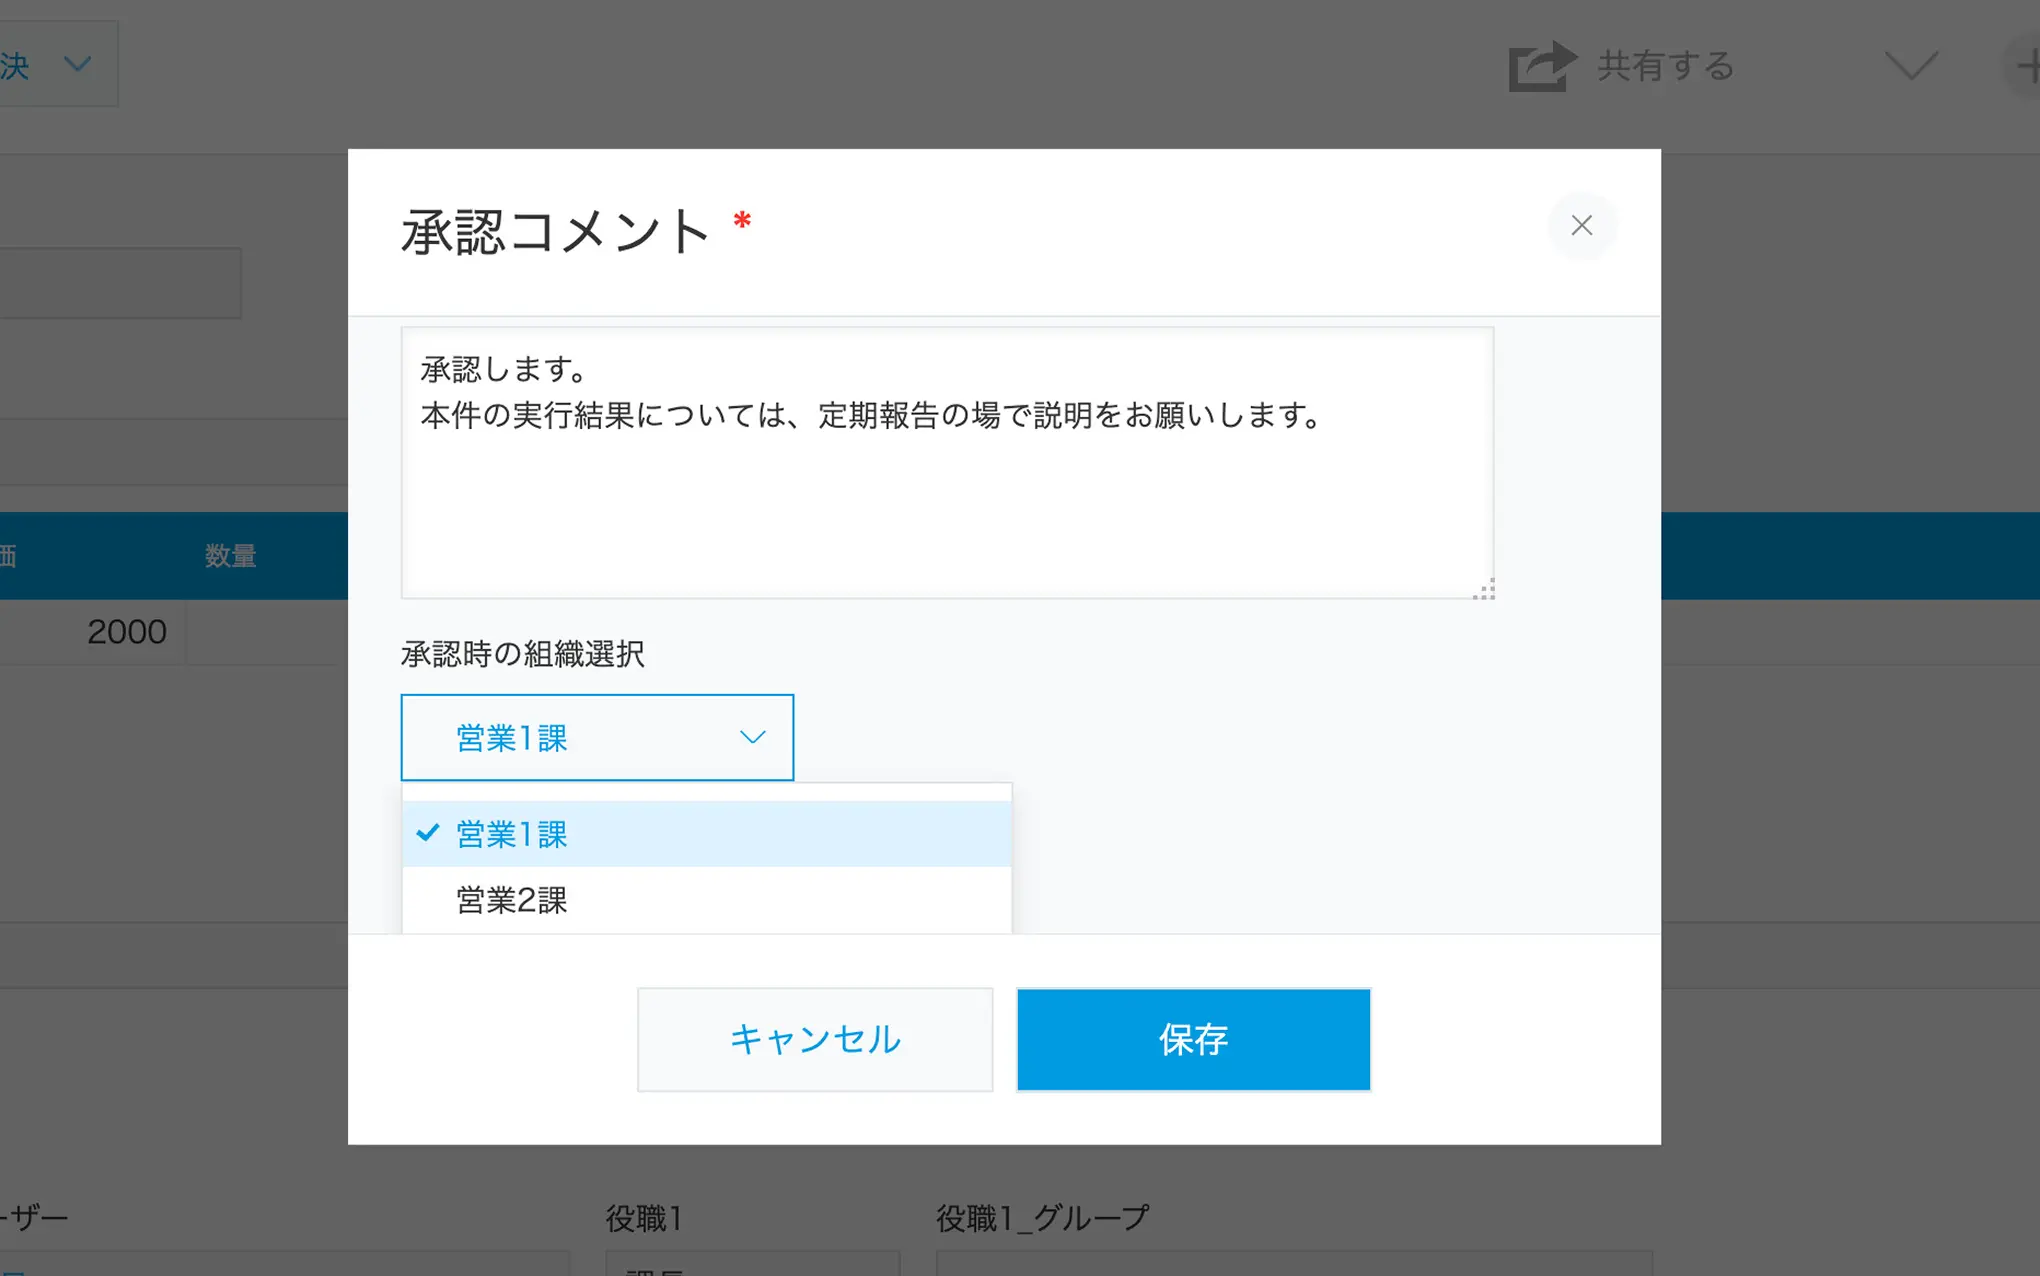
Task: Close the 承認コメント dialog with X
Action: (1581, 226)
